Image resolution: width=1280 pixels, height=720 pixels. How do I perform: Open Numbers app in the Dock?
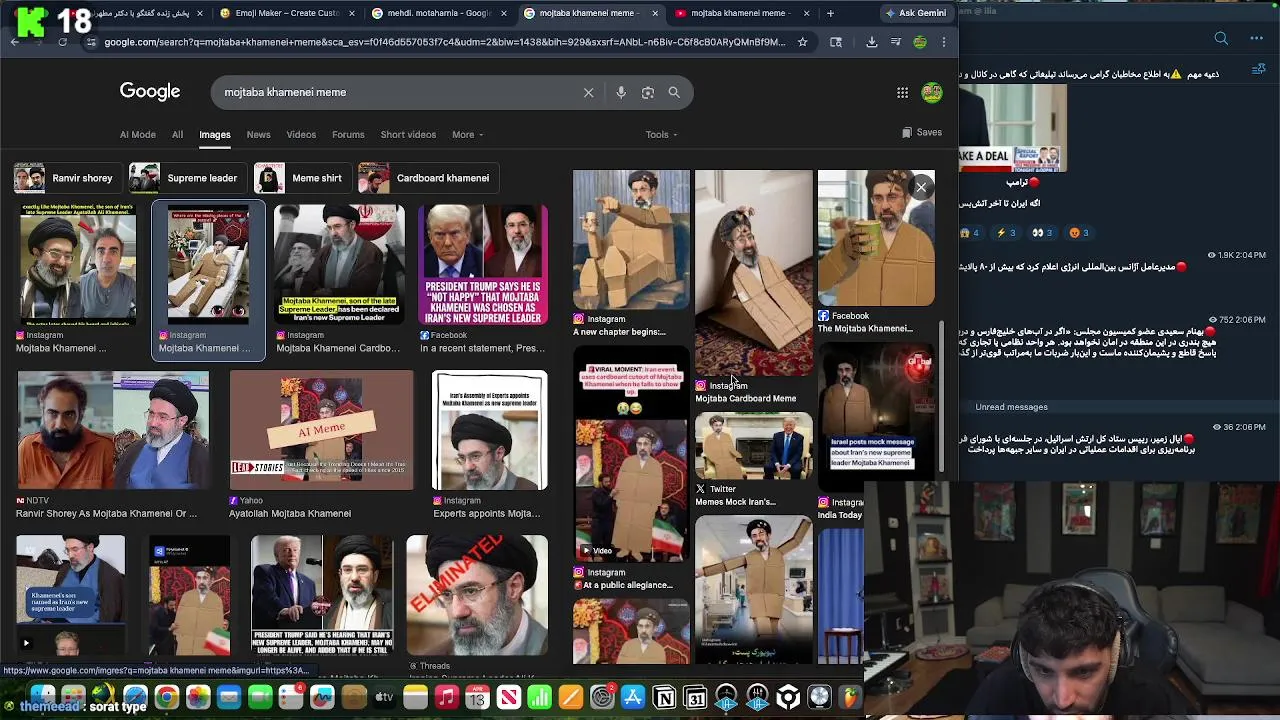coord(539,697)
